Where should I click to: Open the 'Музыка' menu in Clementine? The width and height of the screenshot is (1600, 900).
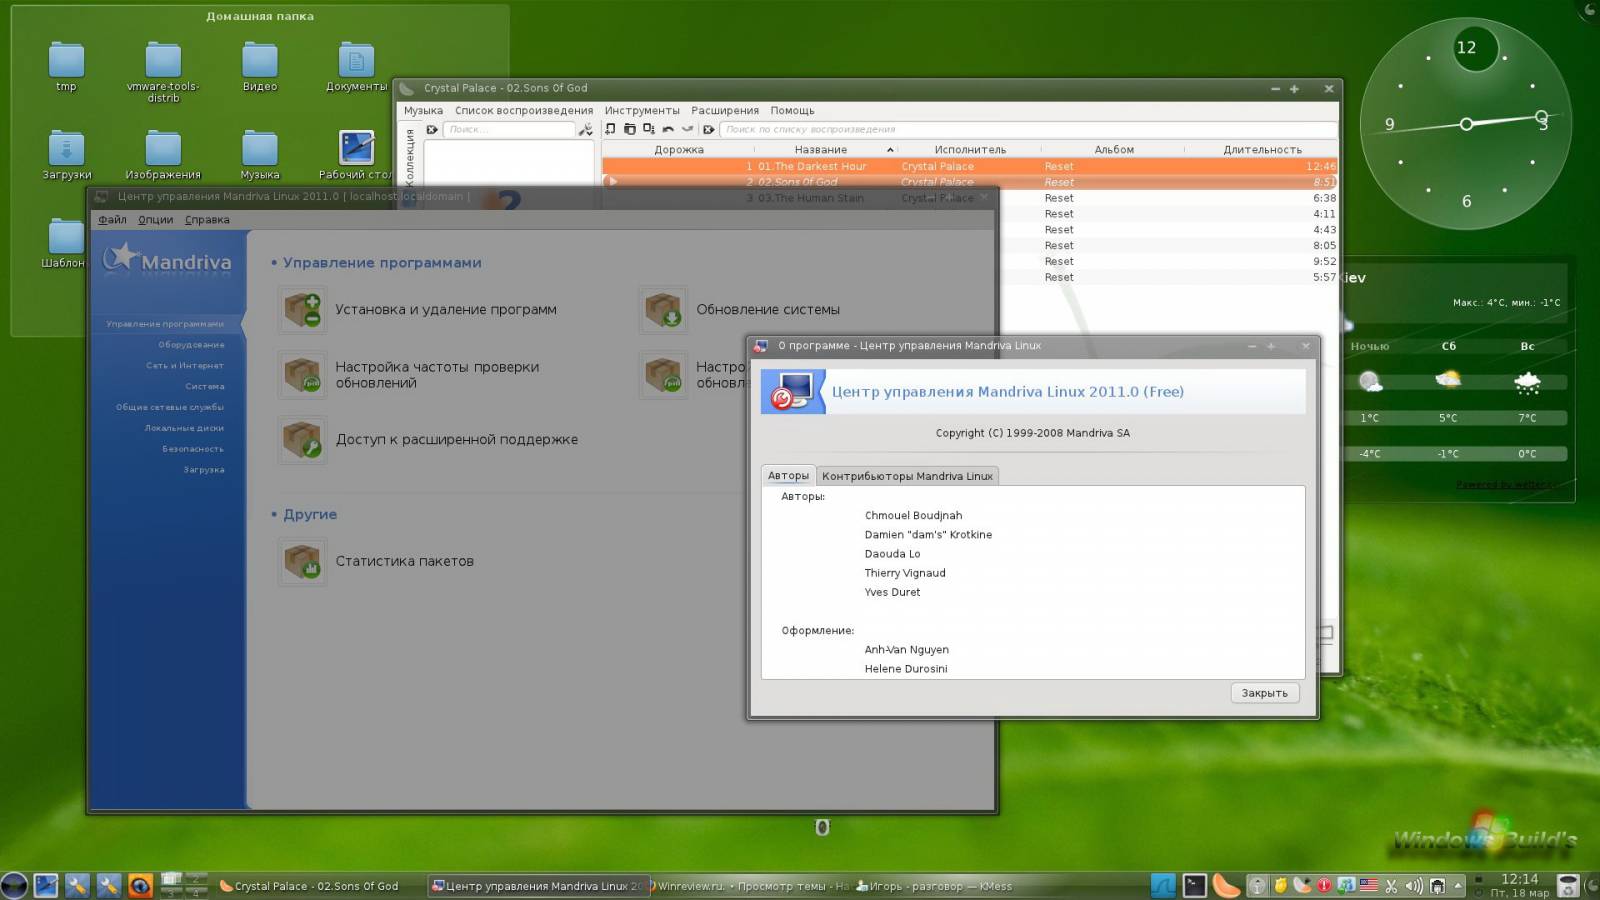(x=423, y=111)
